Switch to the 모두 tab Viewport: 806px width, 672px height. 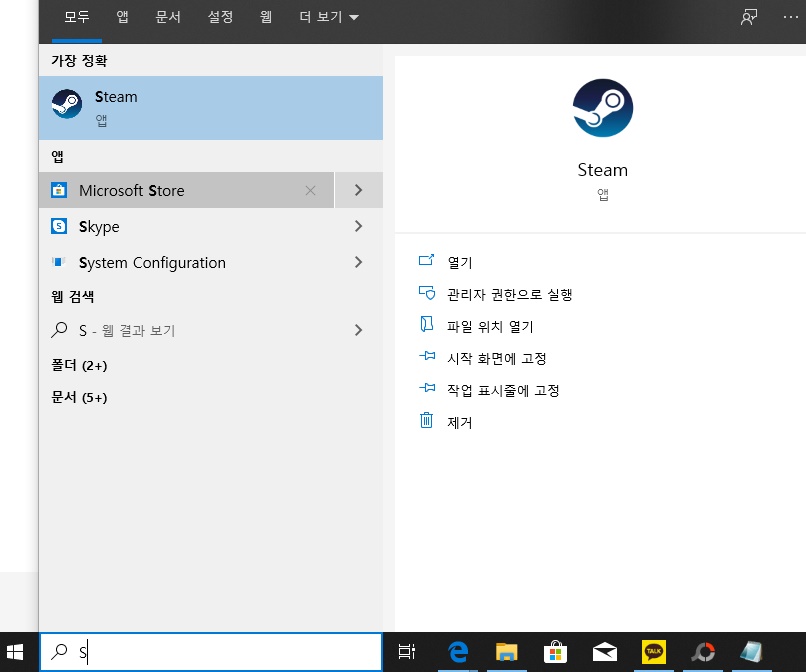(77, 17)
